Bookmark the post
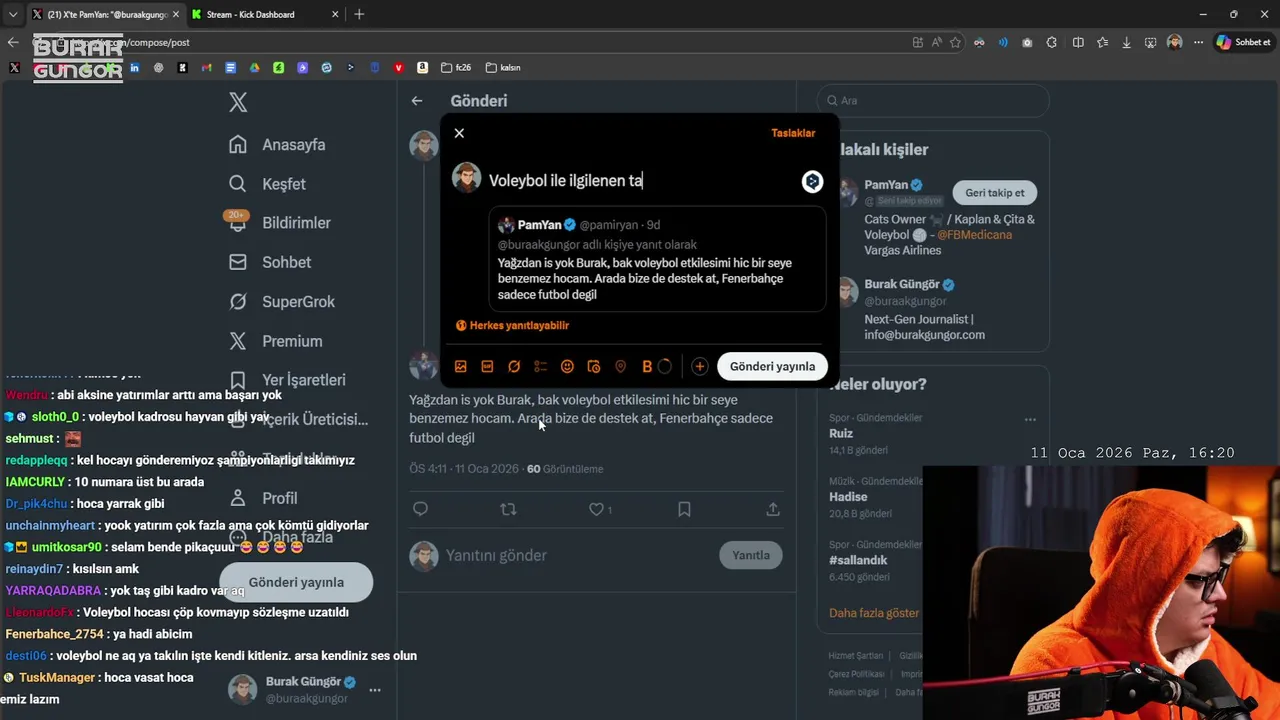Screen dimensions: 1280x720 click(x=684, y=509)
